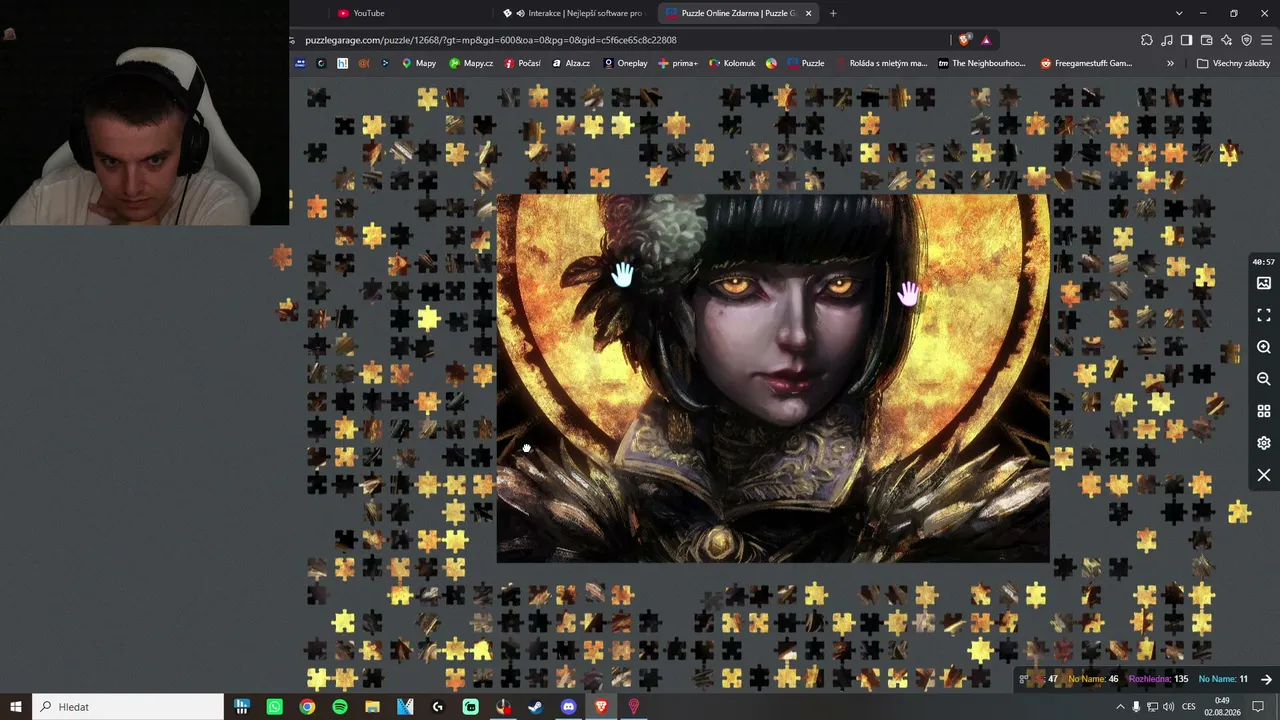Arrange pieces with the grid icon

[1264, 411]
